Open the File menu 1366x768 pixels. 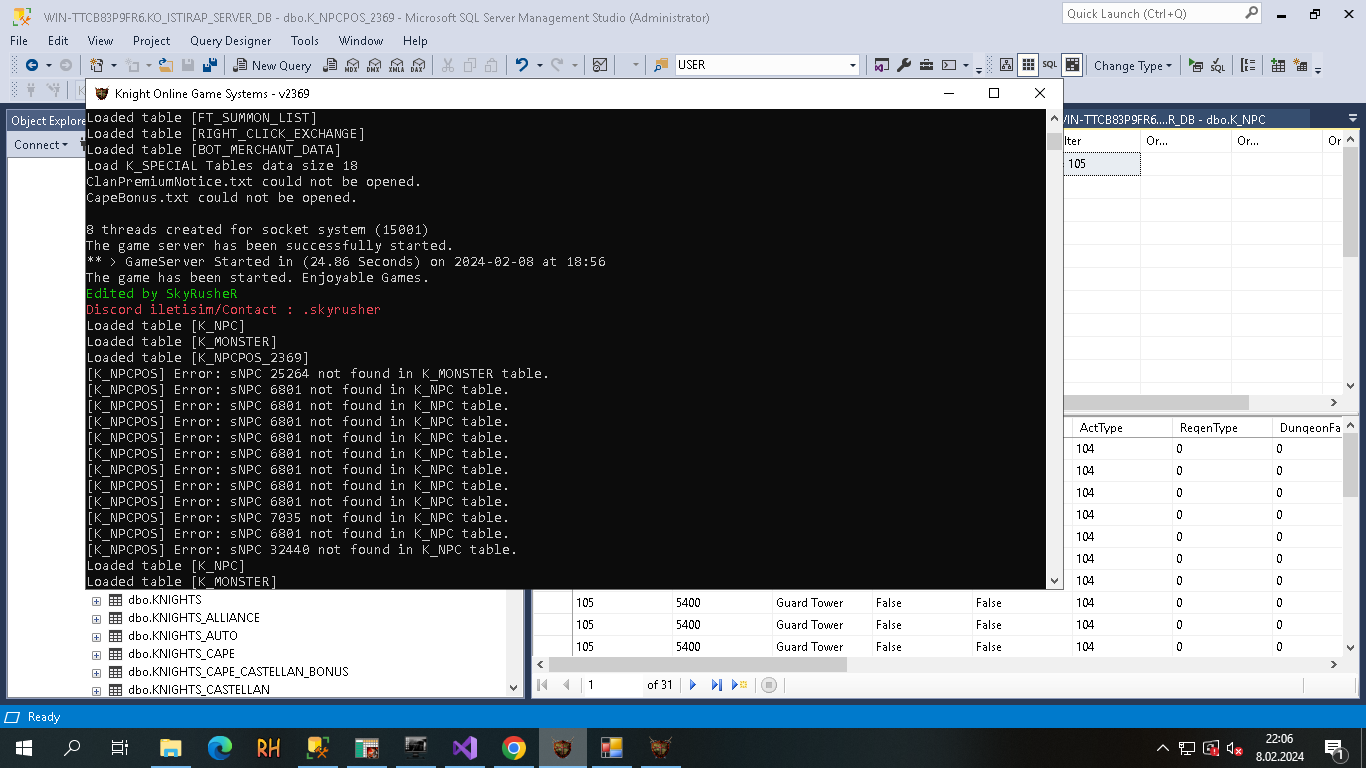[19, 41]
